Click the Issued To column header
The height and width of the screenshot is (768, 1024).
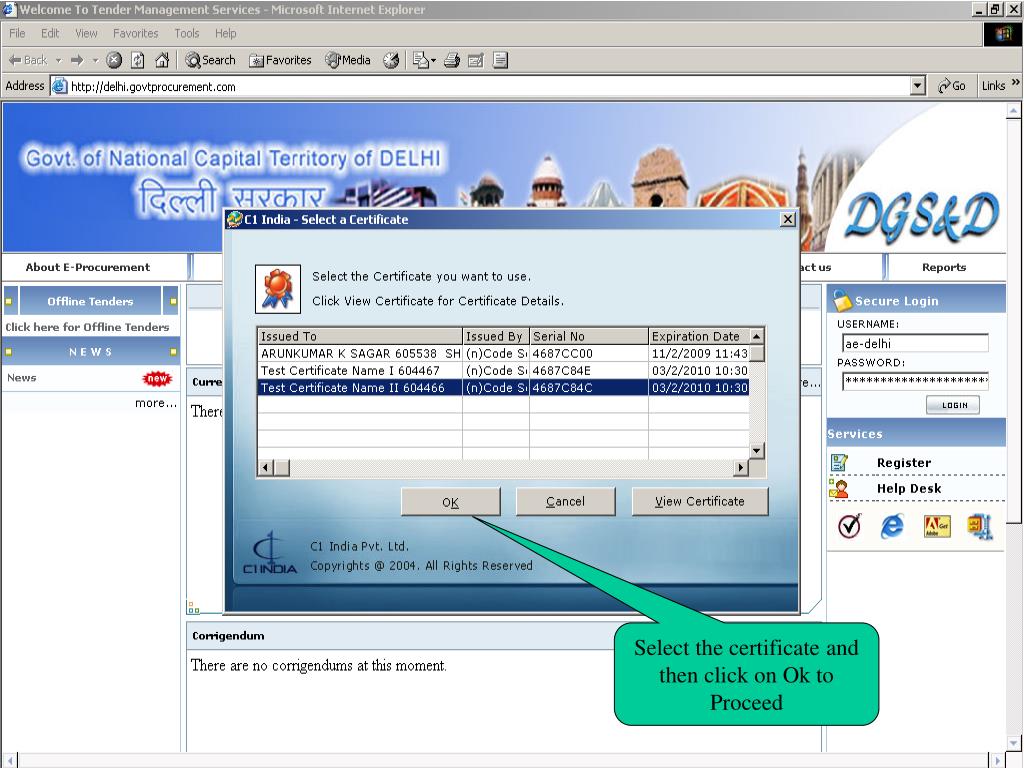[360, 336]
